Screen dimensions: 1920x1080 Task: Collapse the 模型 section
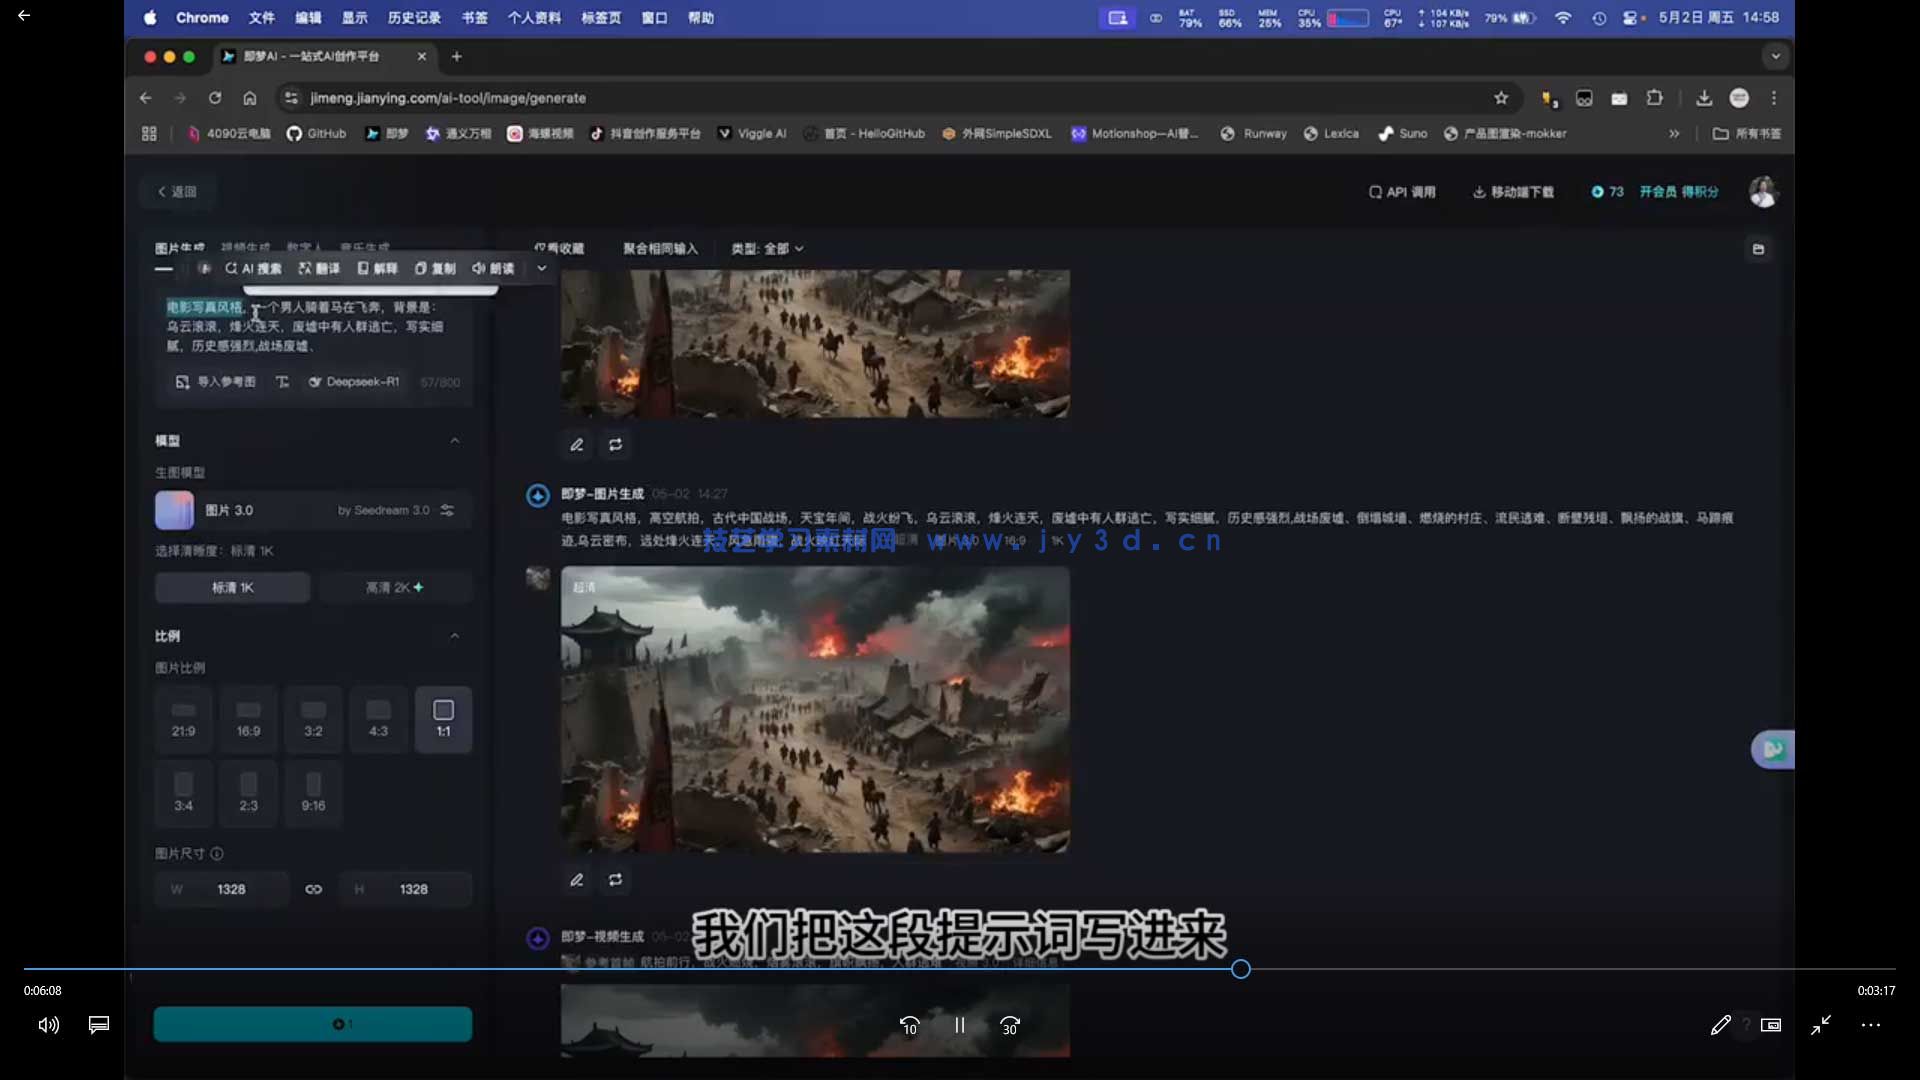[455, 441]
